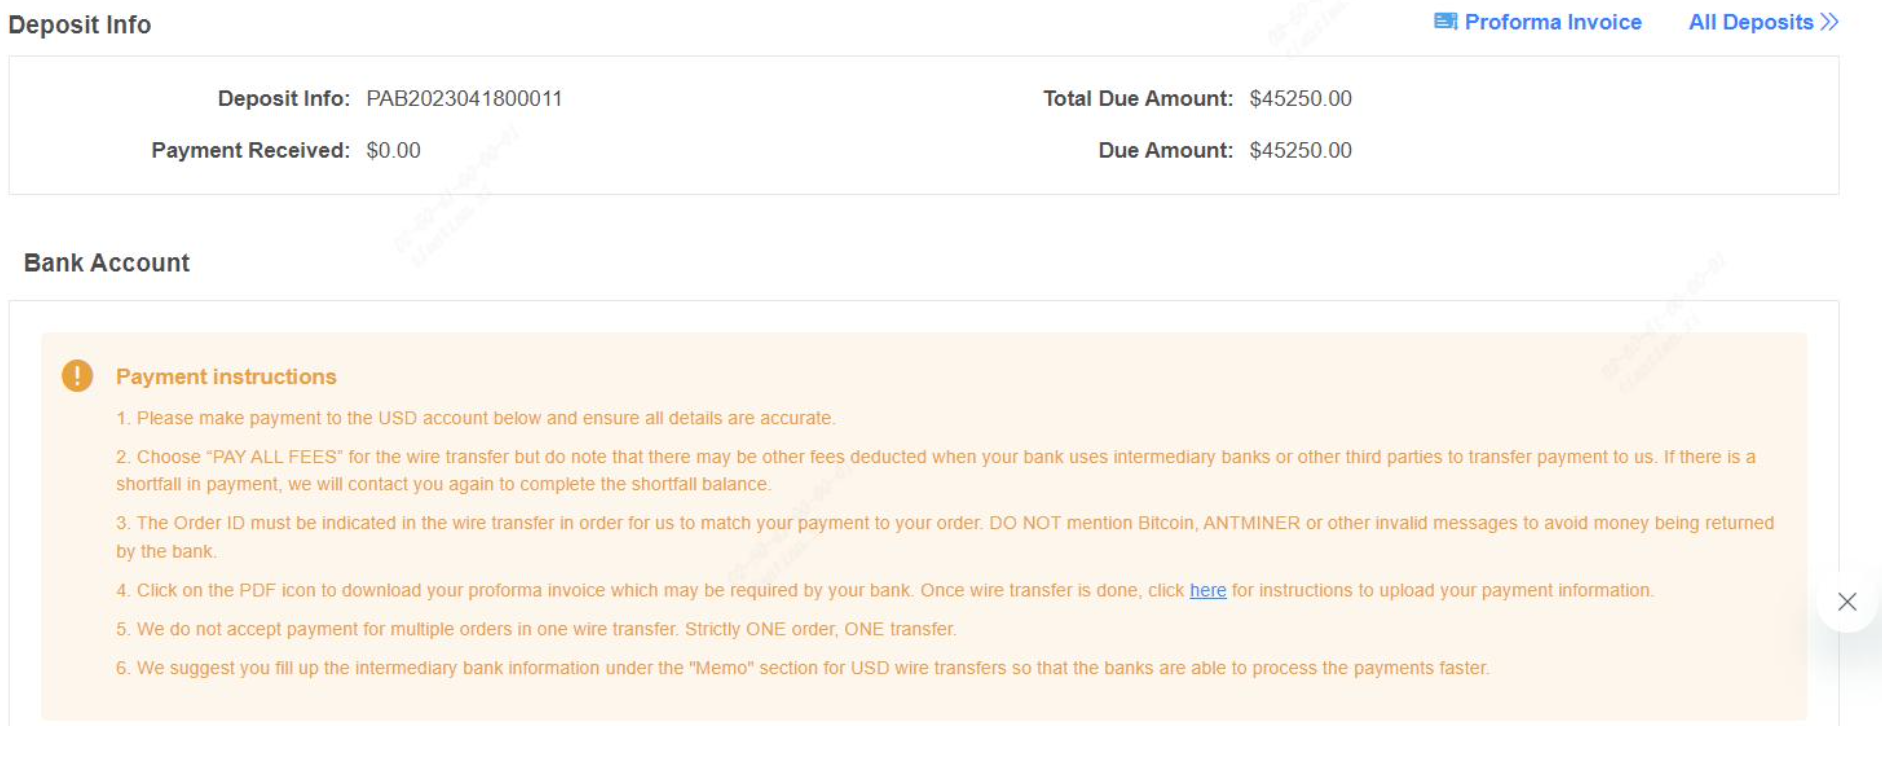Click the PAY ALL FEES instruction text
1894x782 pixels.
pos(936,471)
